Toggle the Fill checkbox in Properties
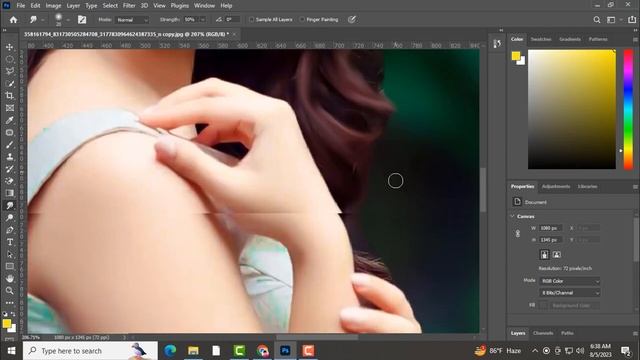Image resolution: width=640 pixels, height=360 pixels. pyautogui.click(x=543, y=305)
